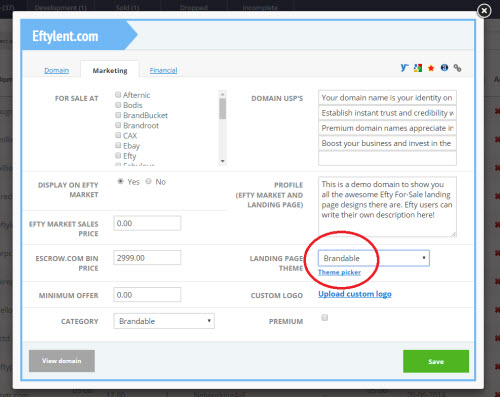Click the gray chain link icon

pyautogui.click(x=457, y=68)
